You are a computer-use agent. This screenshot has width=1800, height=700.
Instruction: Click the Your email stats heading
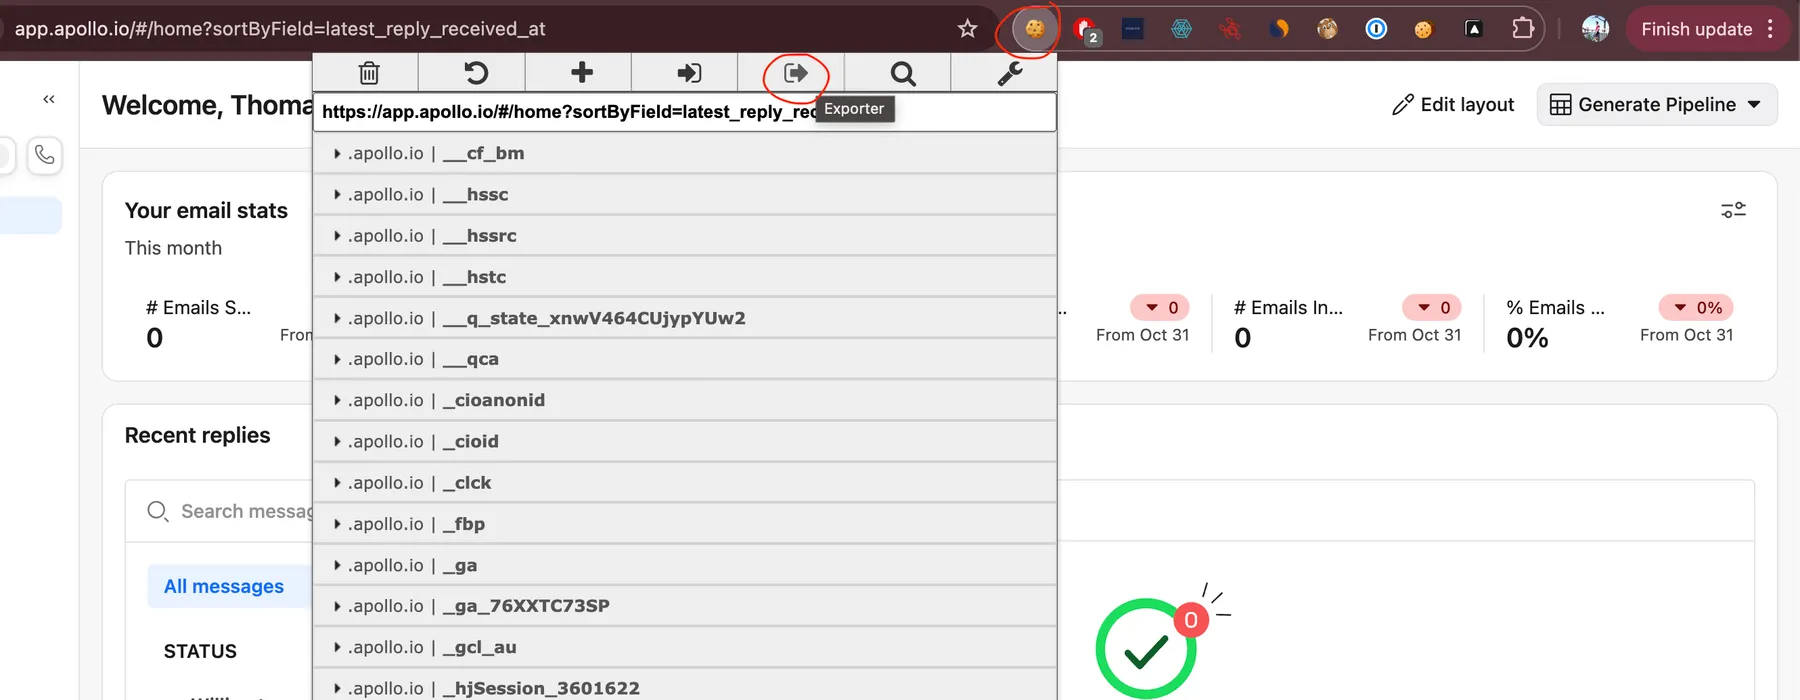click(x=206, y=210)
